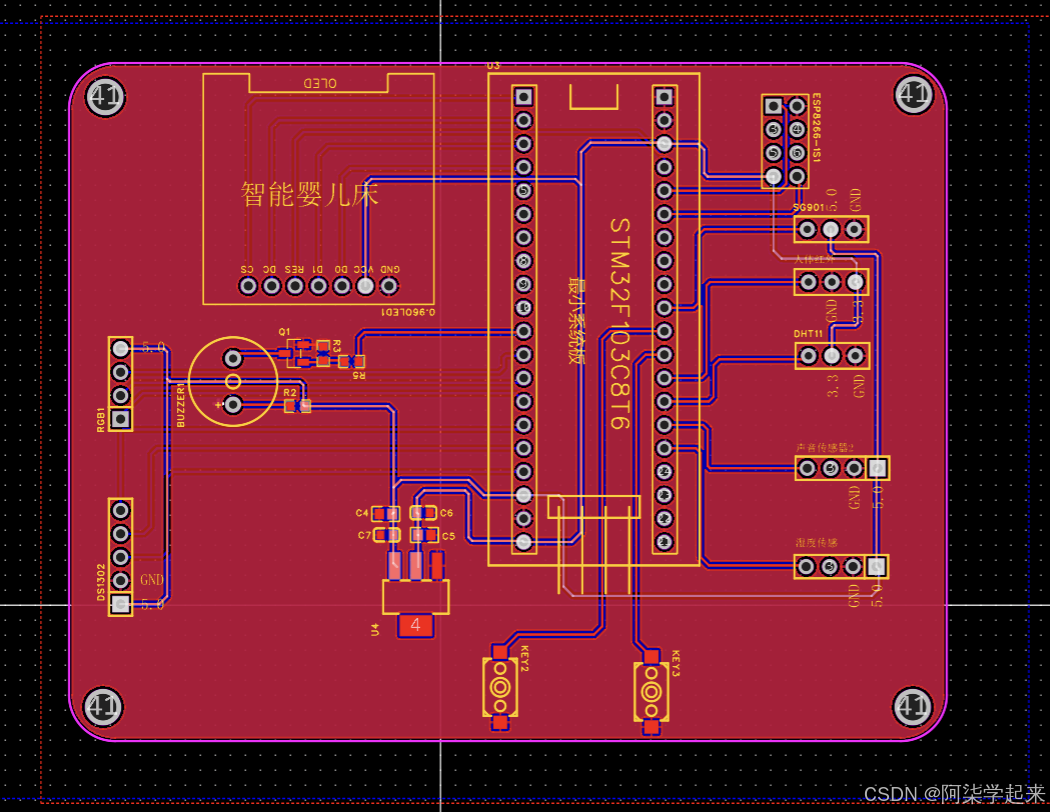1050x812 pixels.
Task: Select the buzzer positive pad
Action: click(232, 405)
